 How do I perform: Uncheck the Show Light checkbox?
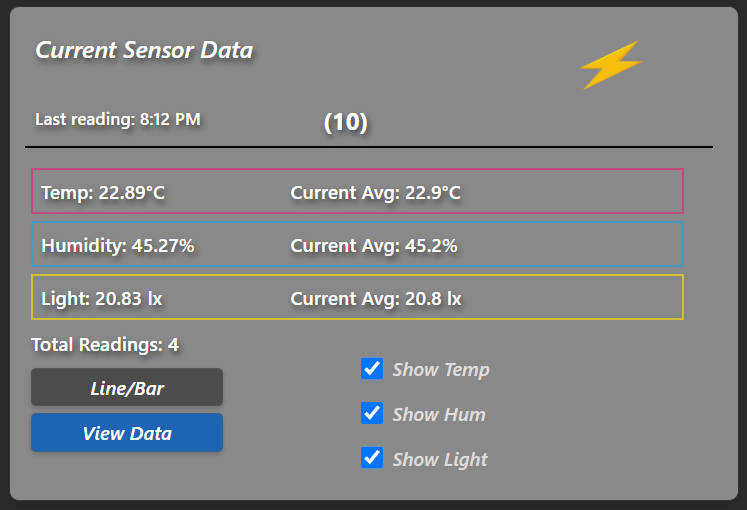(x=372, y=458)
